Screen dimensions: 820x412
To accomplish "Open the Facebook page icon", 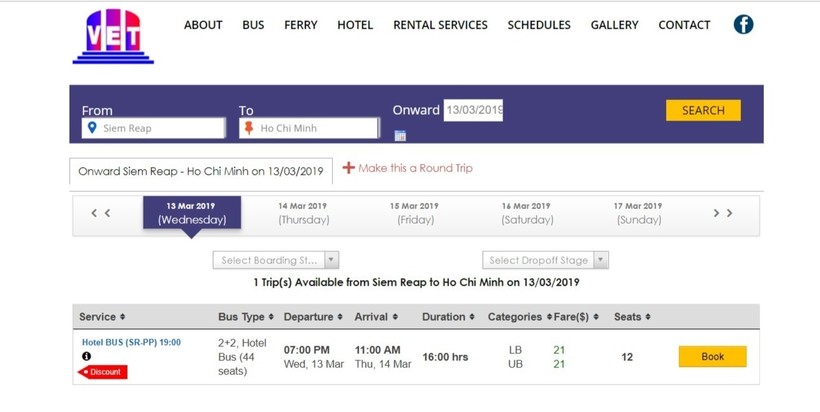I will [743, 25].
